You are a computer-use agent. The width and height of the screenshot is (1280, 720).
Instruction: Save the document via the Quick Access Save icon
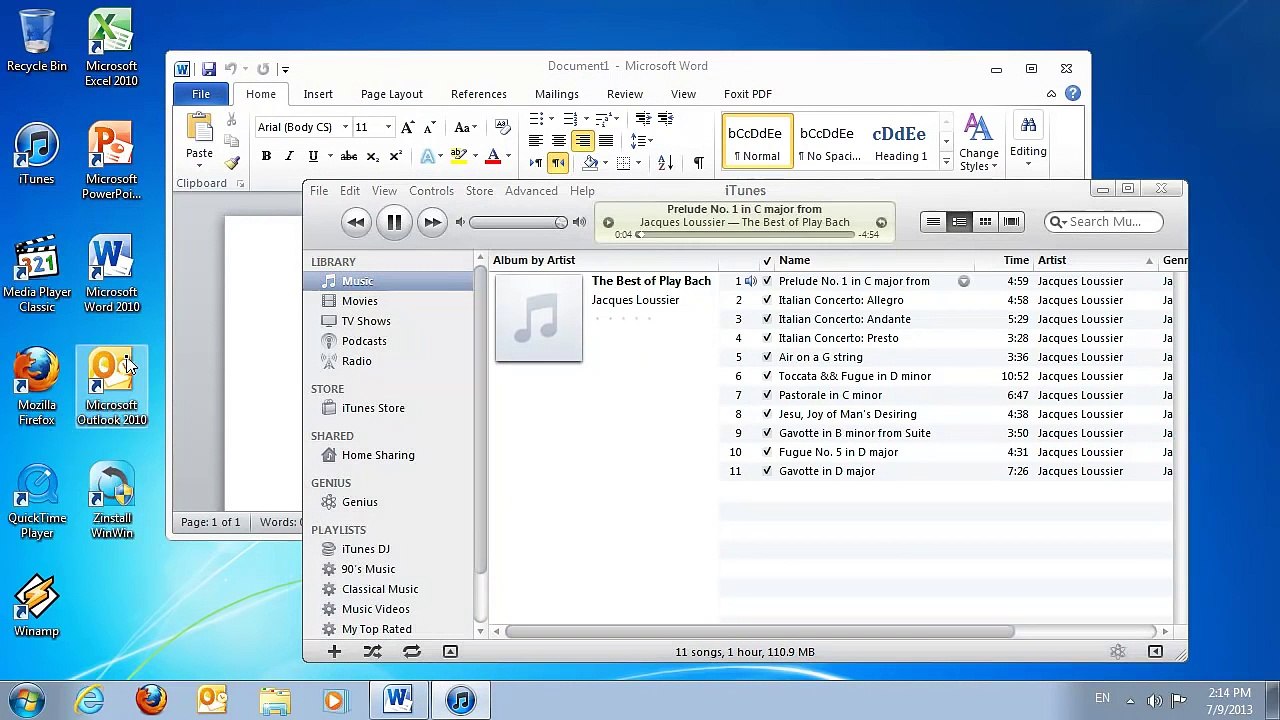(209, 68)
